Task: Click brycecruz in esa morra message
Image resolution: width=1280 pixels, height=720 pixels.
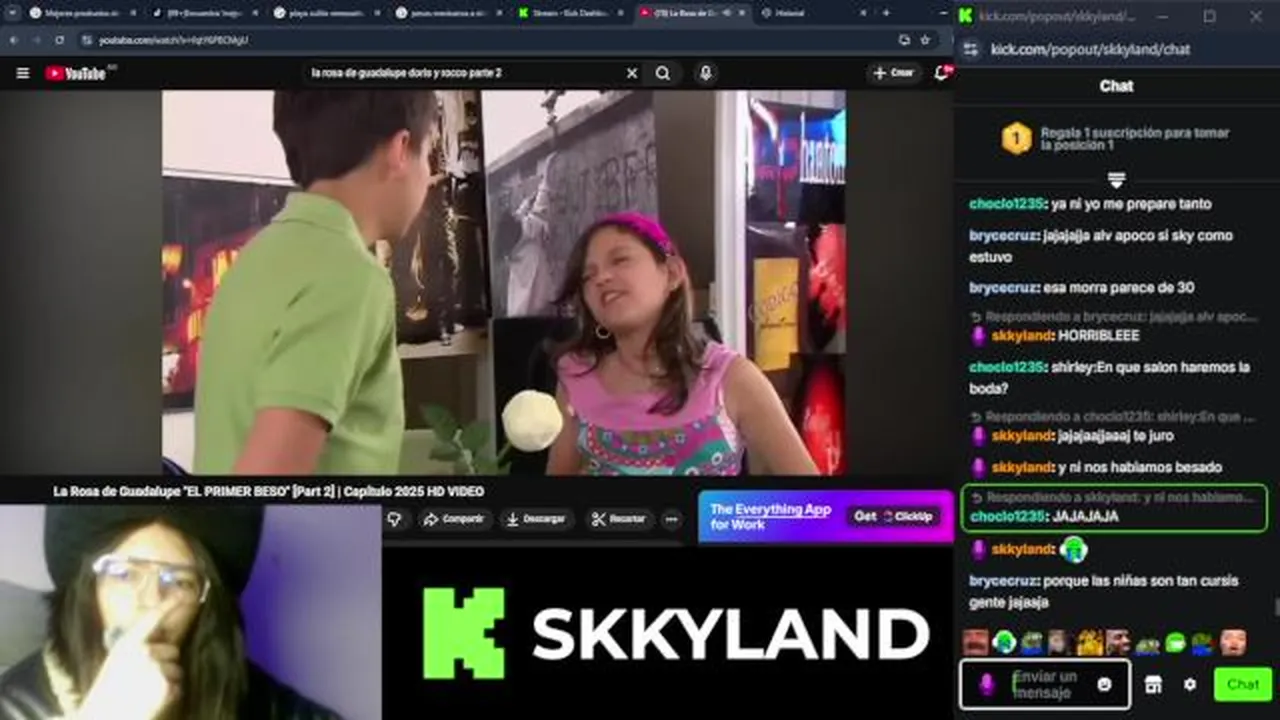Action: click(x=1003, y=288)
